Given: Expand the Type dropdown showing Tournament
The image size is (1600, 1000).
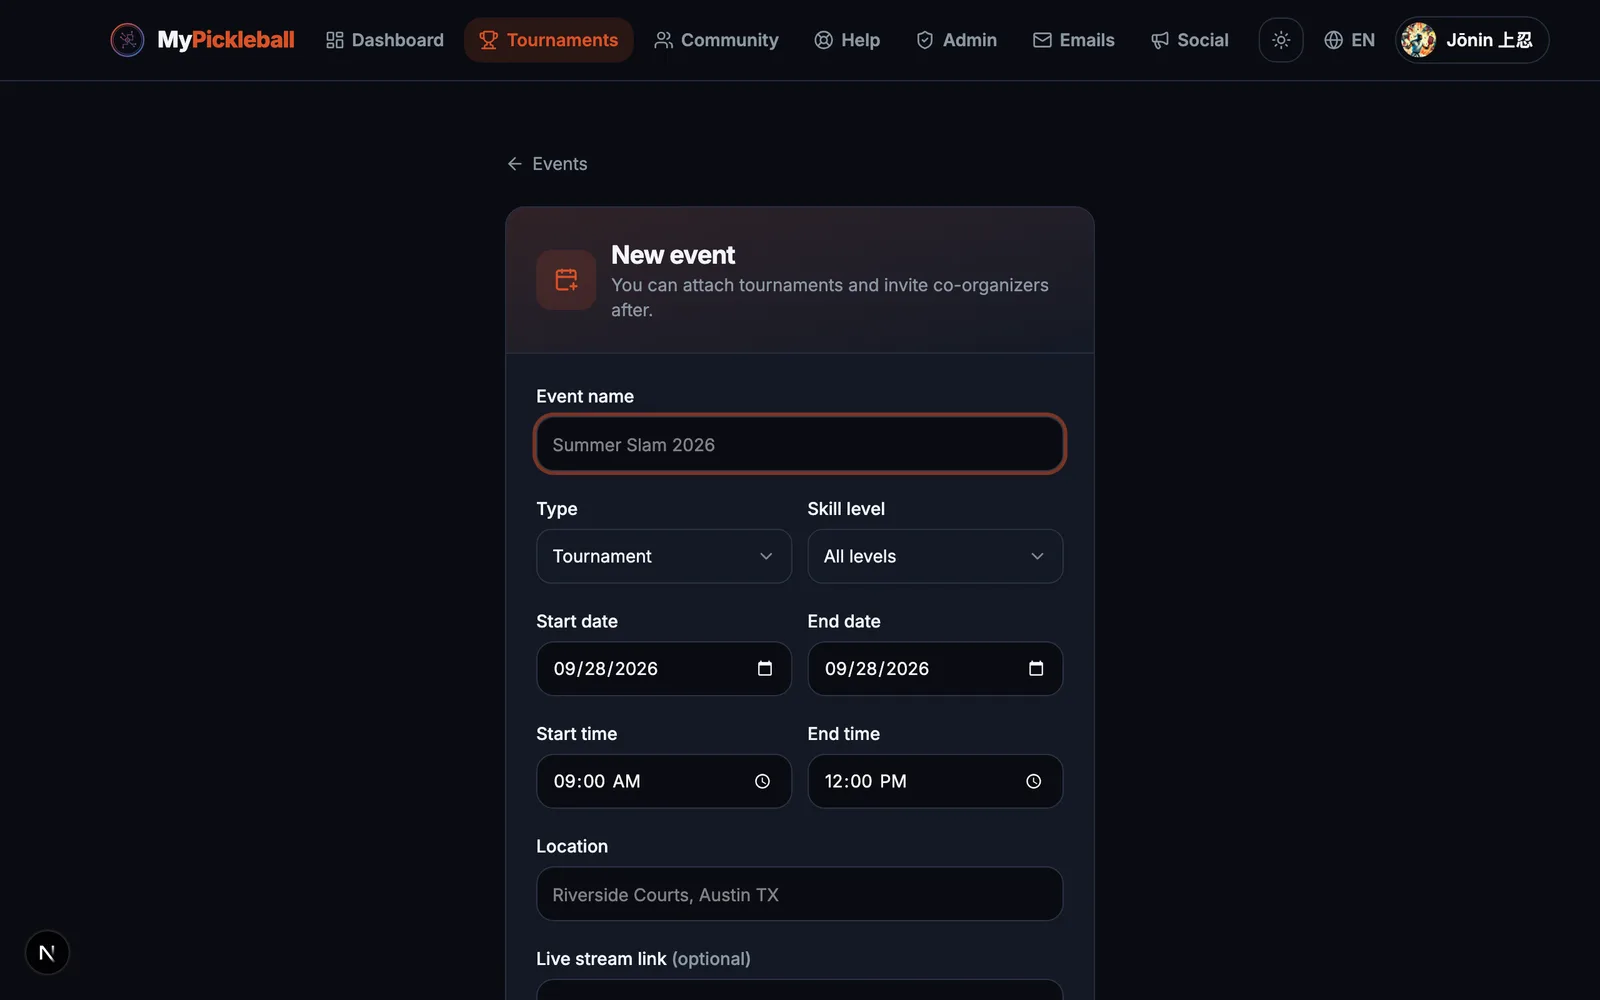Looking at the screenshot, I should pyautogui.click(x=664, y=556).
